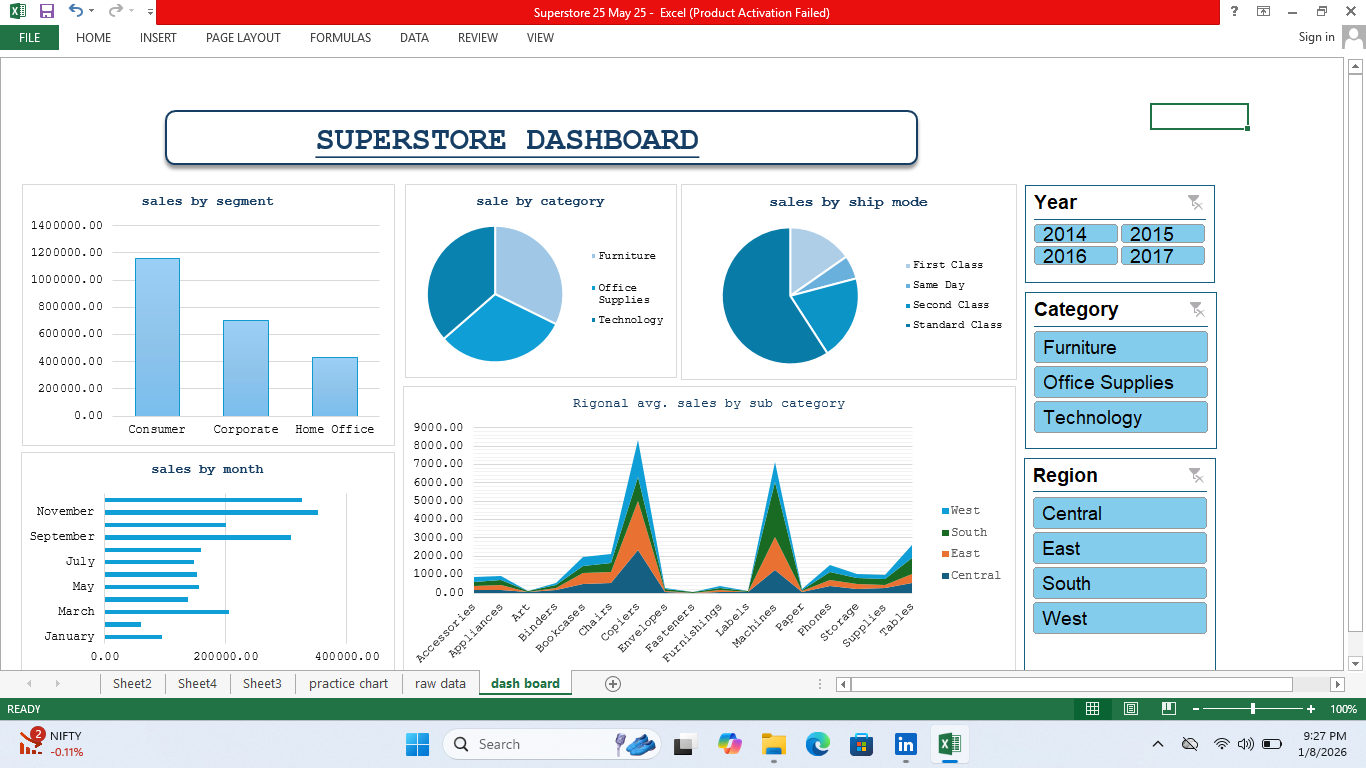Click the Save icon in Quick Access Toolbar
This screenshot has width=1366, height=768.
[46, 11]
